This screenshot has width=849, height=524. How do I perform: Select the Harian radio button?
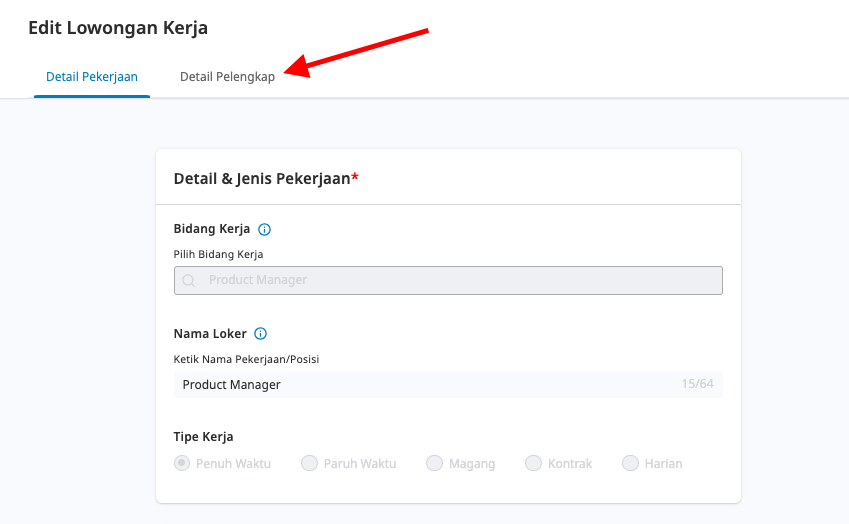coord(630,463)
